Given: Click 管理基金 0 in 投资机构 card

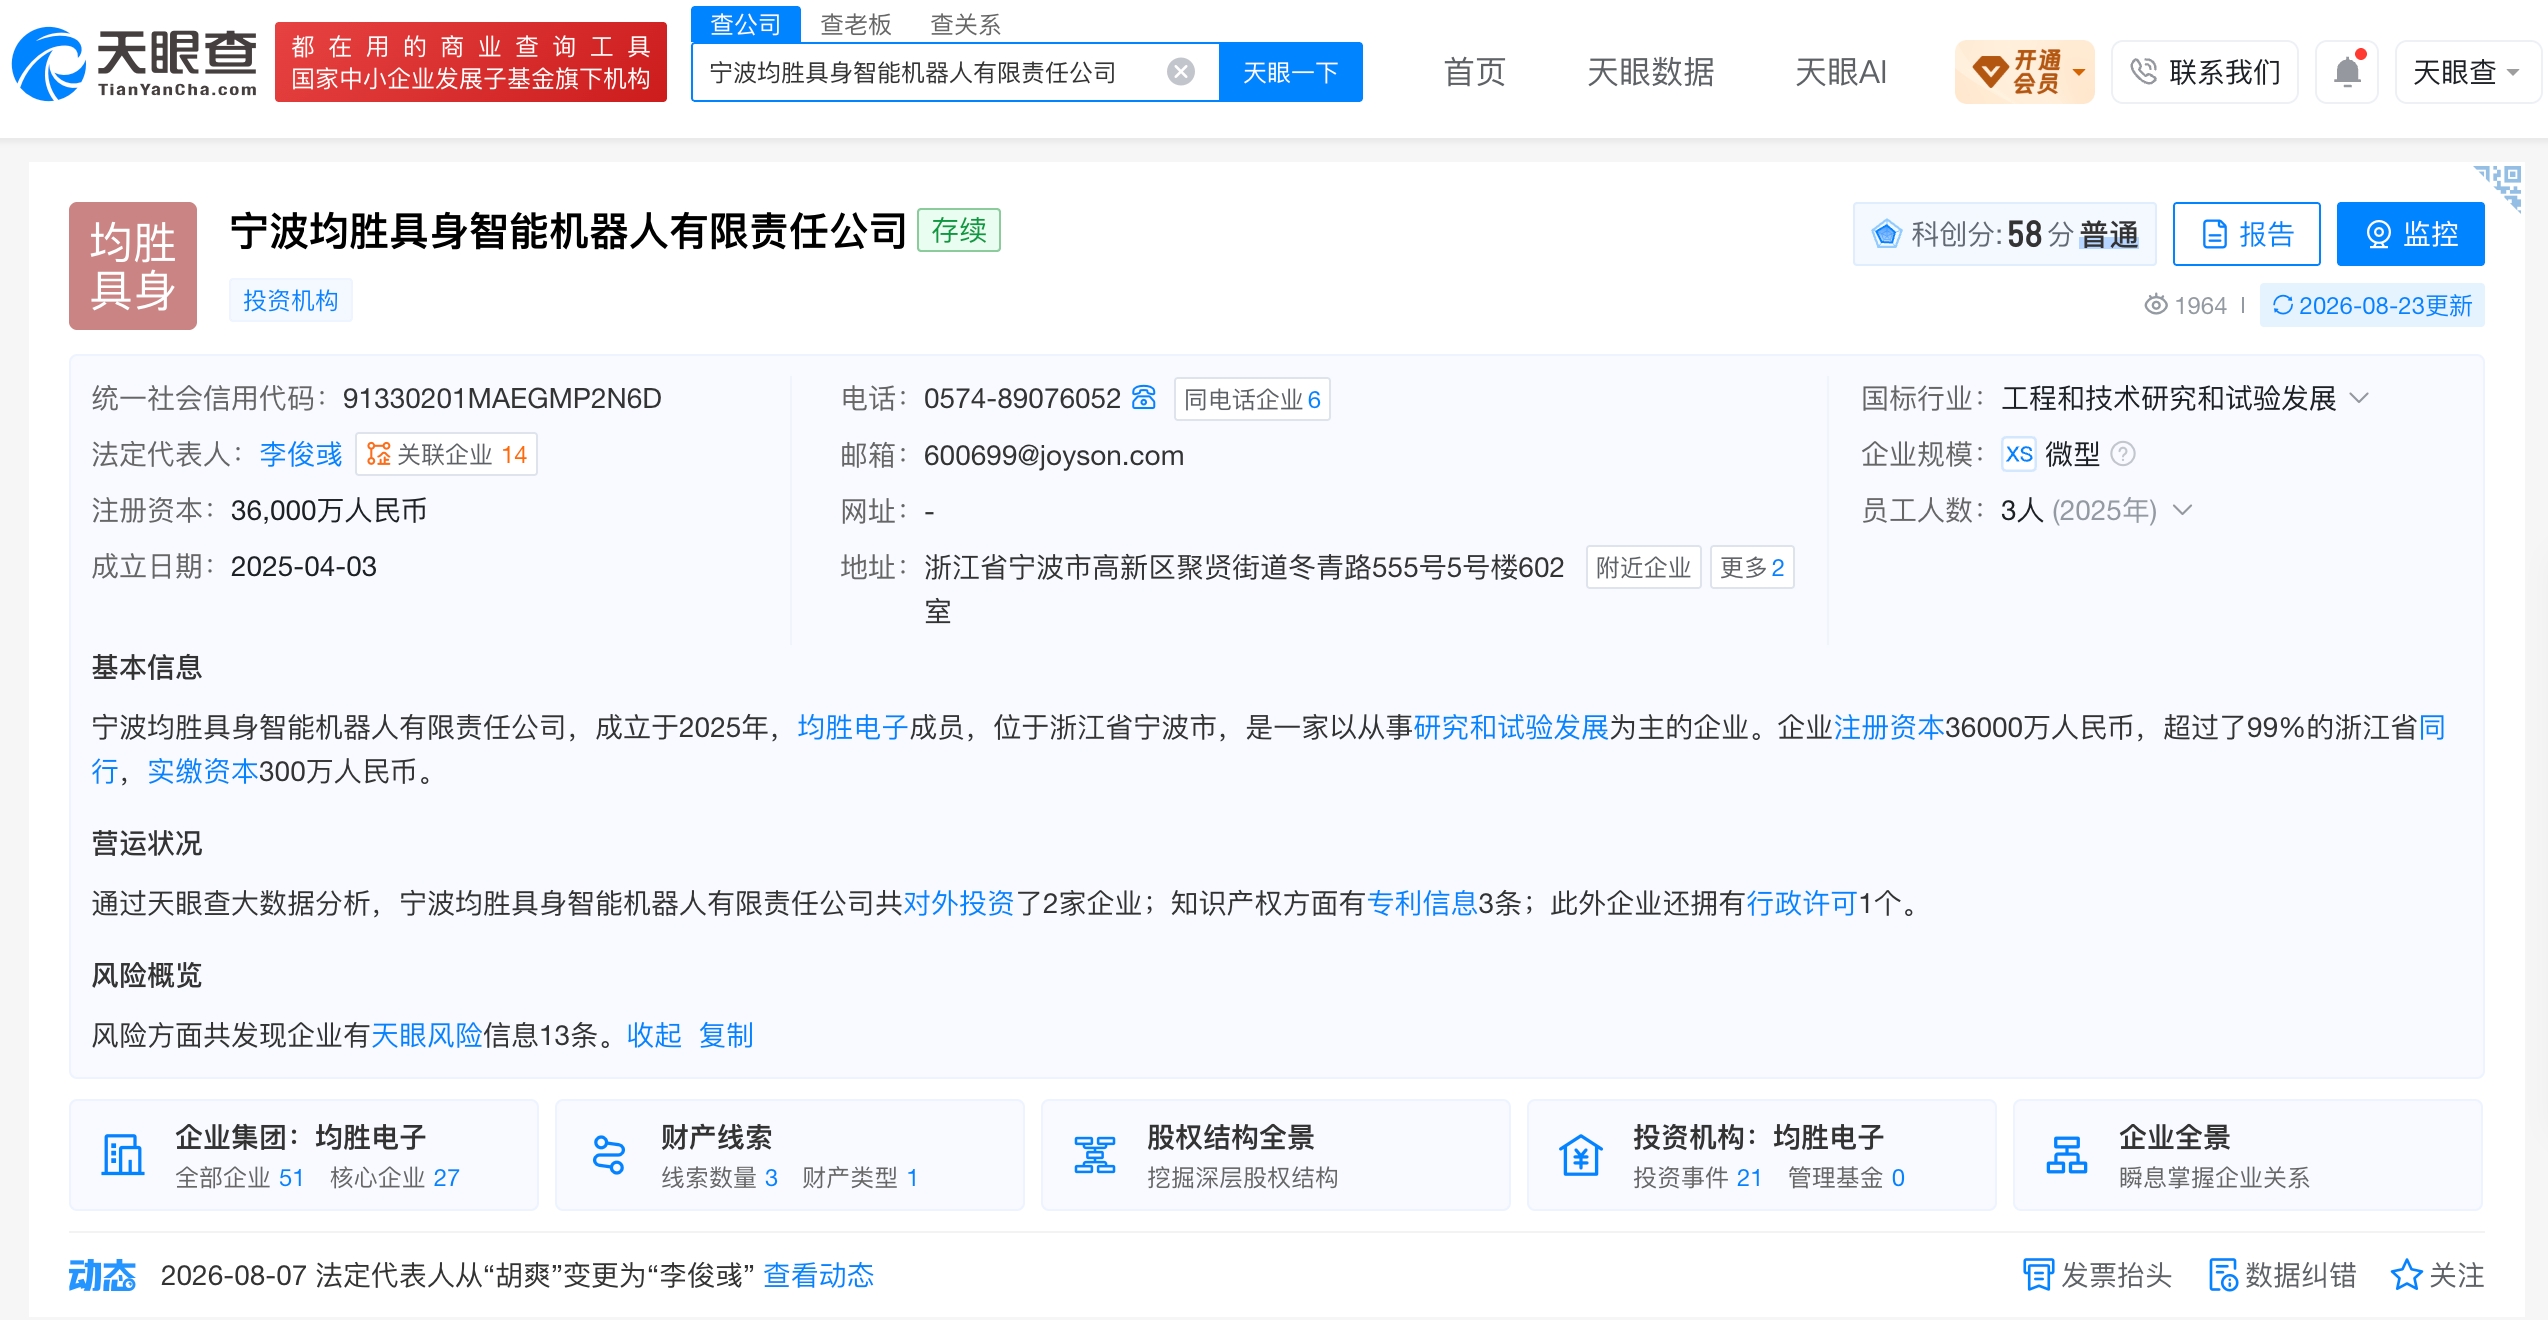Looking at the screenshot, I should (1847, 1177).
